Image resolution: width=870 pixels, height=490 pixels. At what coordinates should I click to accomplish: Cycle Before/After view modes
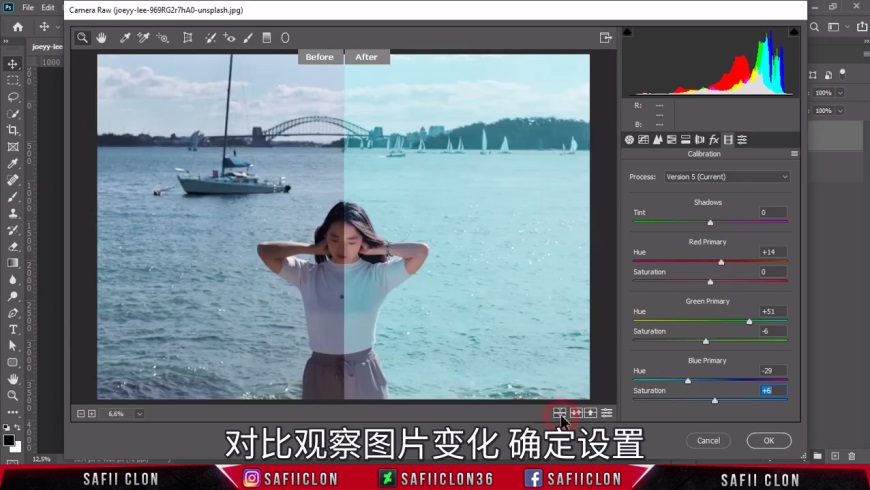click(x=559, y=413)
